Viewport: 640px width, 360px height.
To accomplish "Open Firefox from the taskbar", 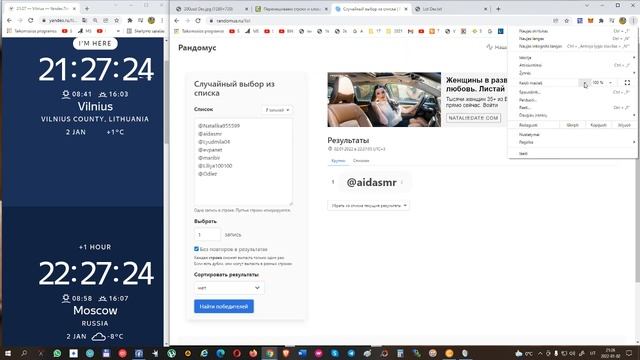I will [253, 353].
